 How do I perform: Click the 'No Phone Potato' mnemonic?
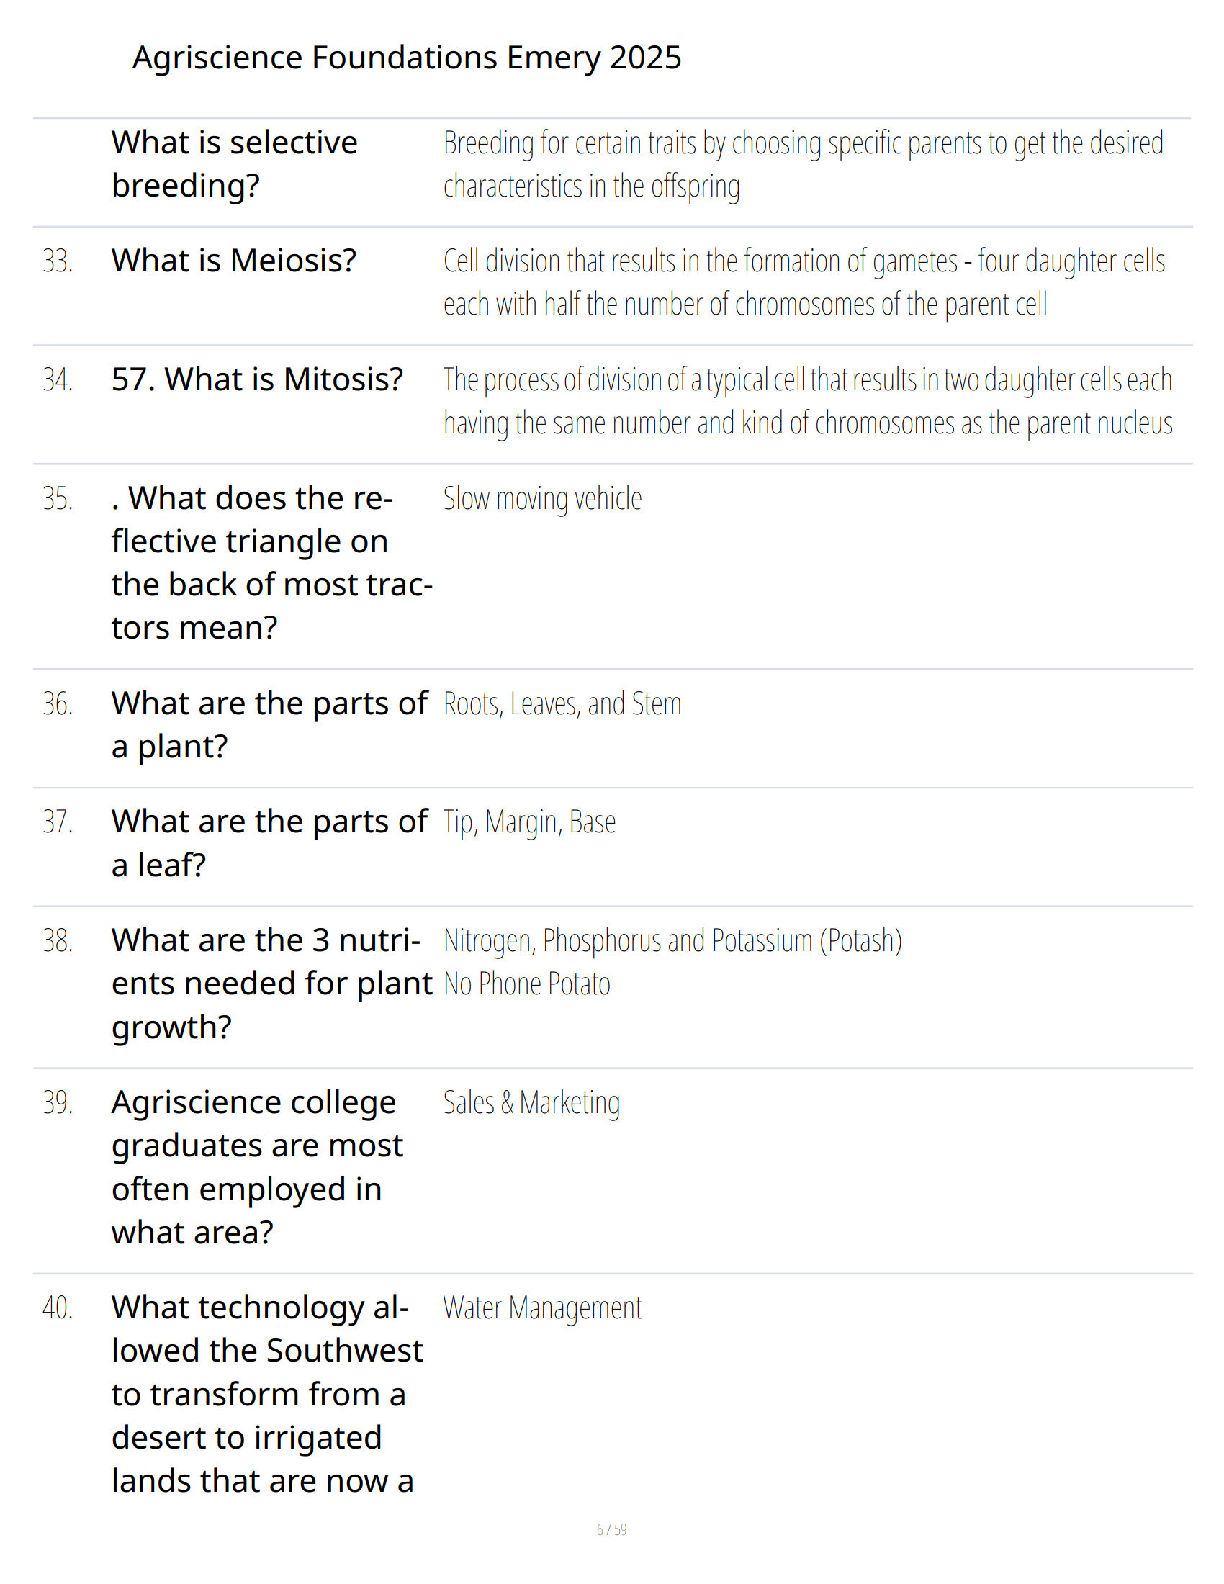click(x=527, y=984)
